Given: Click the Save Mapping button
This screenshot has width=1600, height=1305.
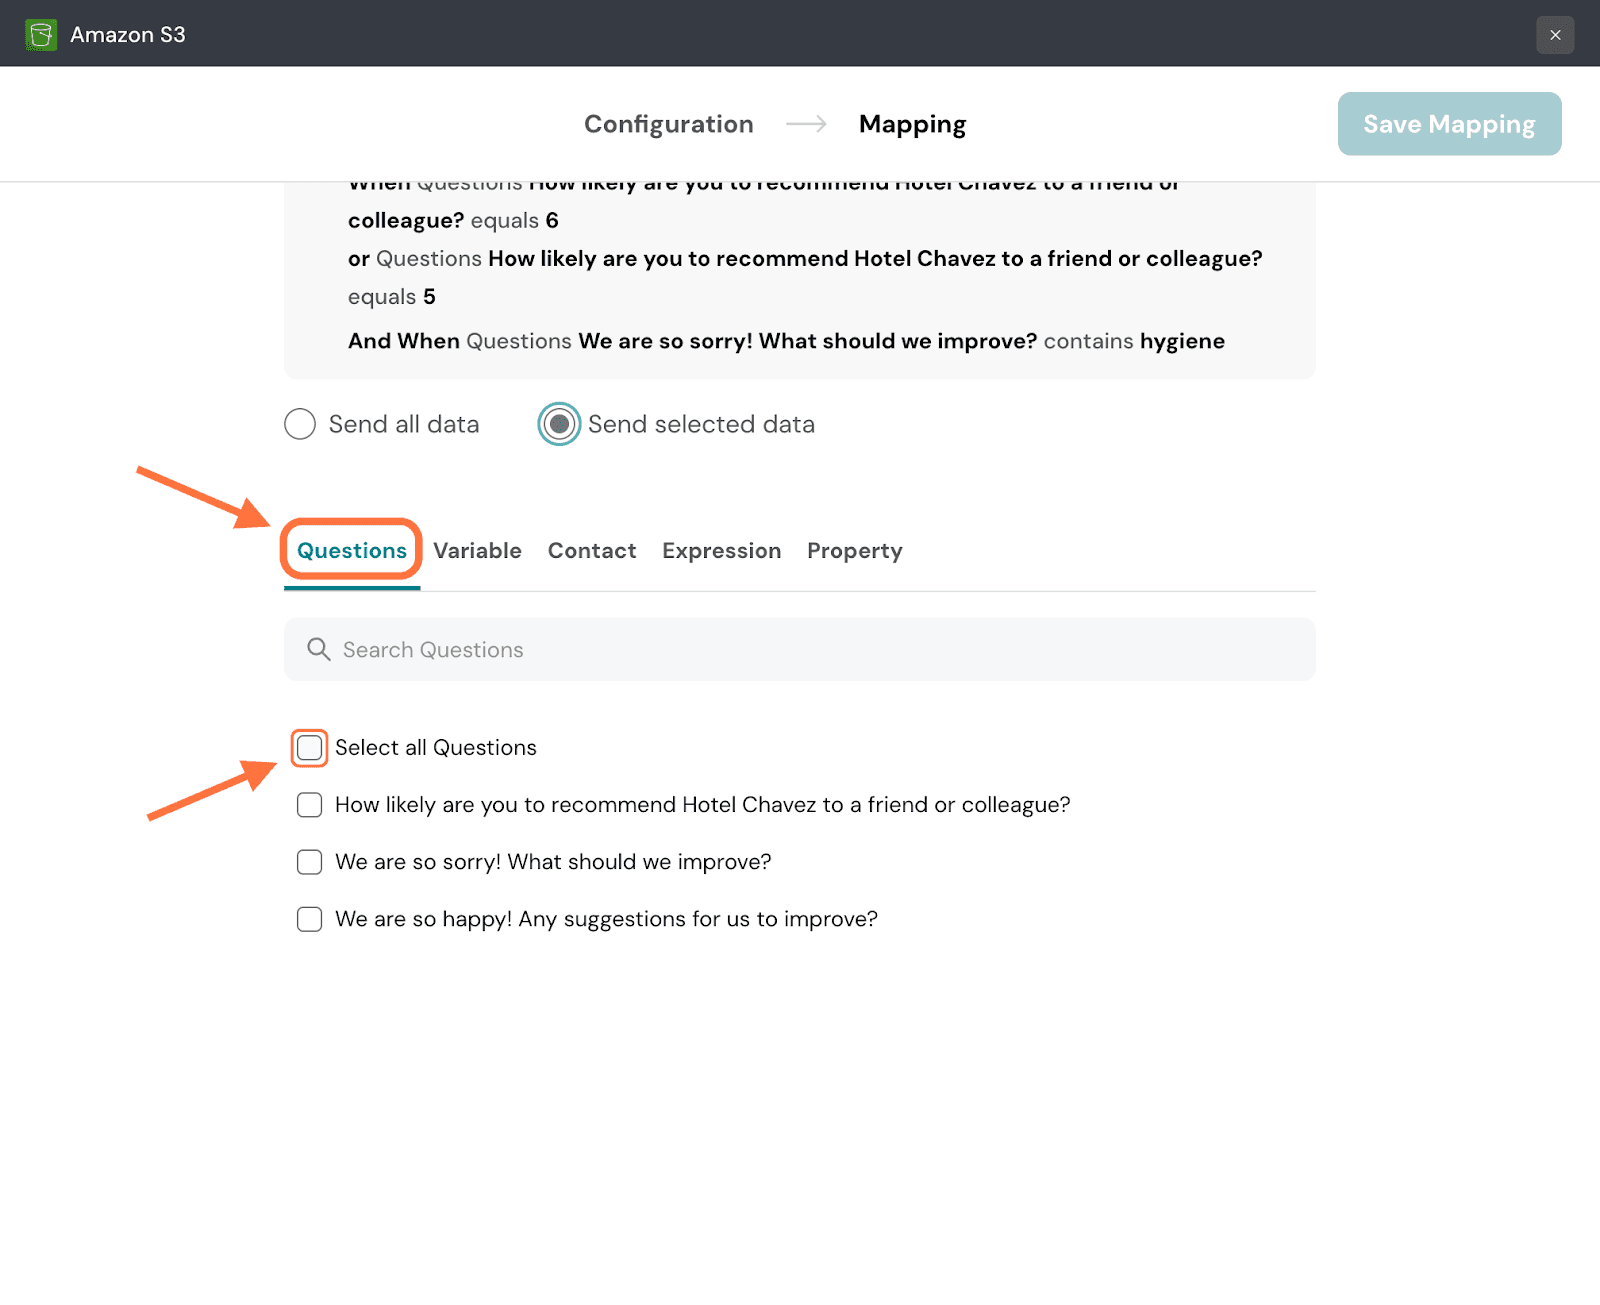Looking at the screenshot, I should (x=1449, y=124).
